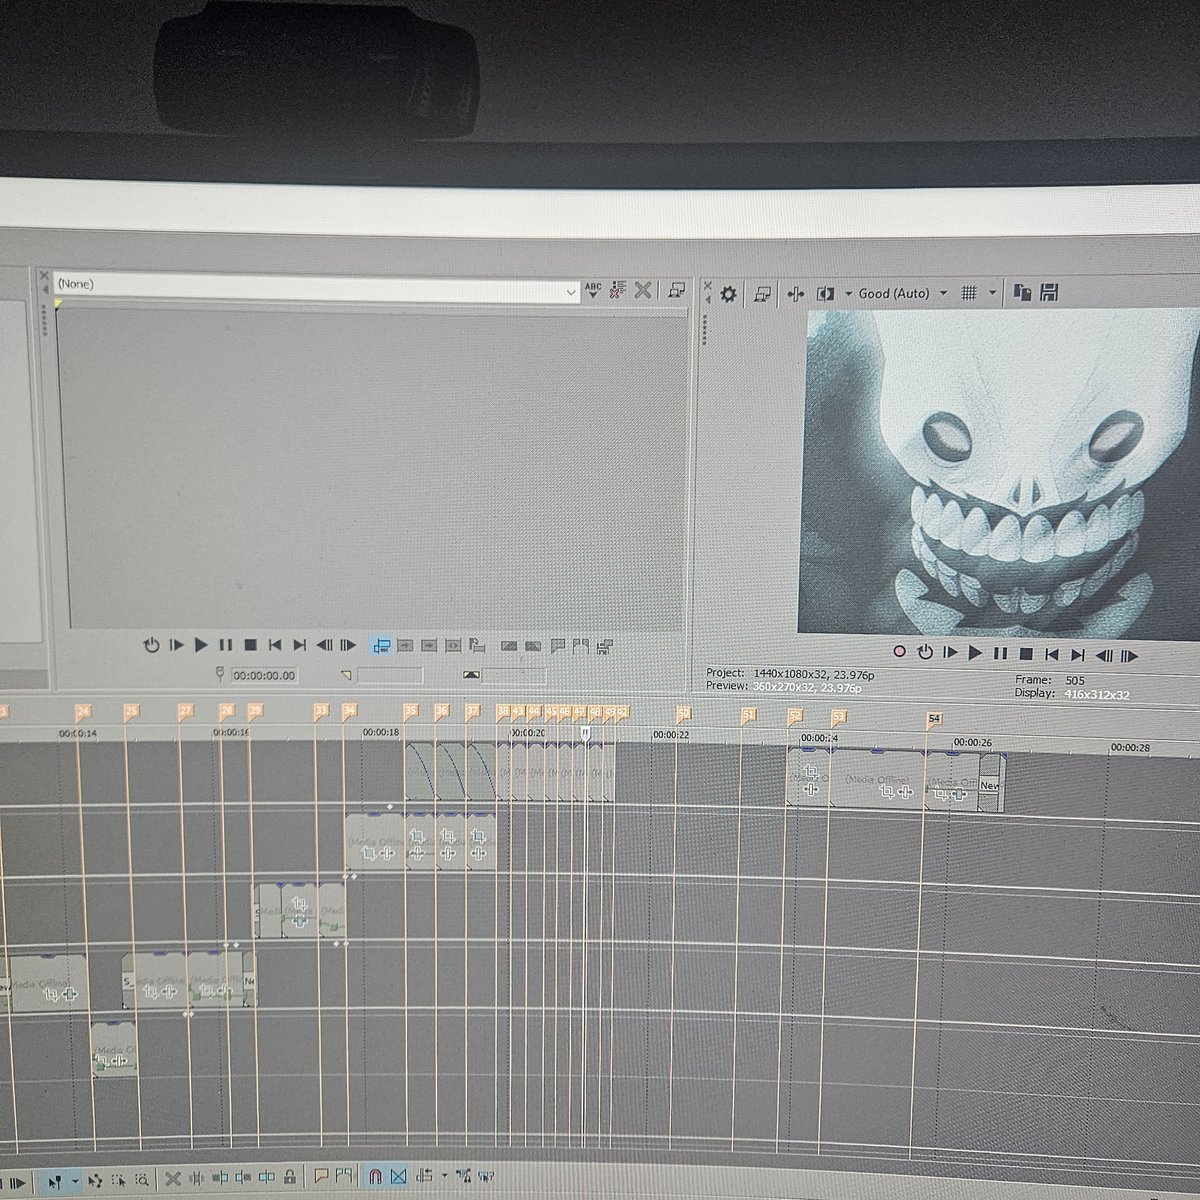Click event pan/crop icon on 00:00:18 clip
1200x1200 pixels.
(x=368, y=853)
